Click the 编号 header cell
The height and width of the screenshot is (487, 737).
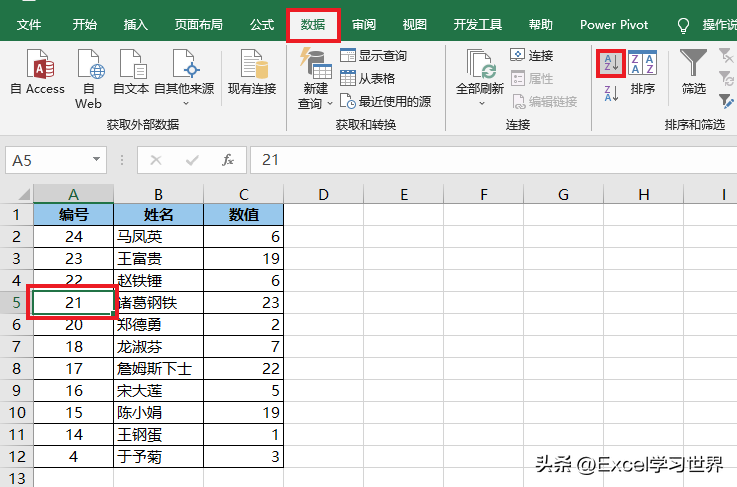[73, 214]
